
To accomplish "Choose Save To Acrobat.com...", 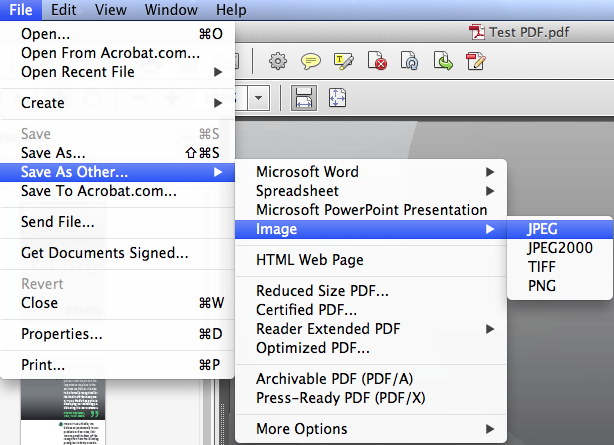I will point(117,191).
